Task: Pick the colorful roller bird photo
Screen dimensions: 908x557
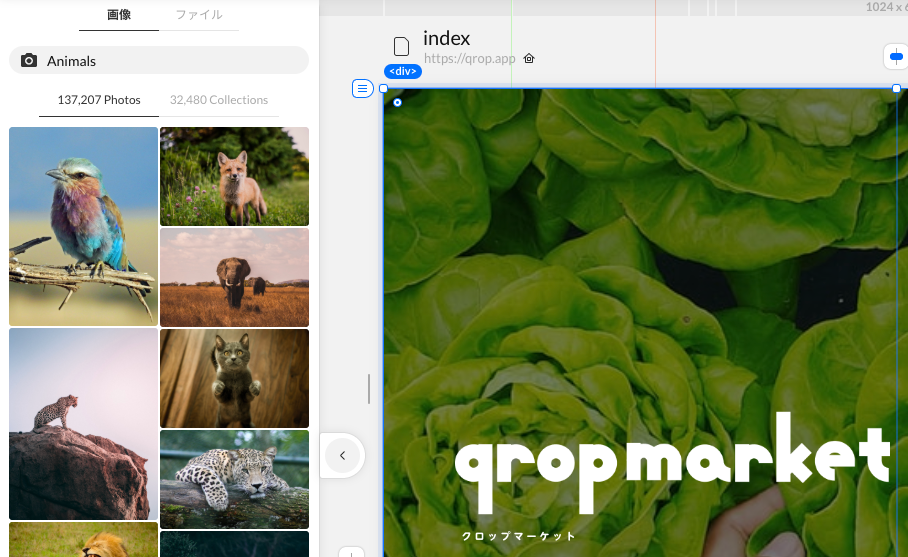Action: pos(83,226)
